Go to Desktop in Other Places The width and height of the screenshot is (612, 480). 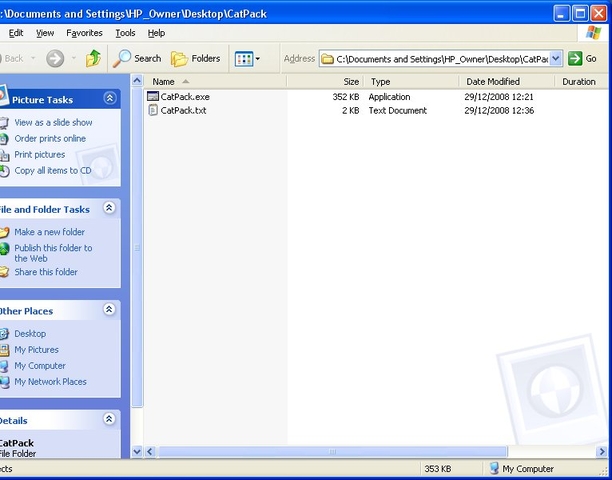30,334
